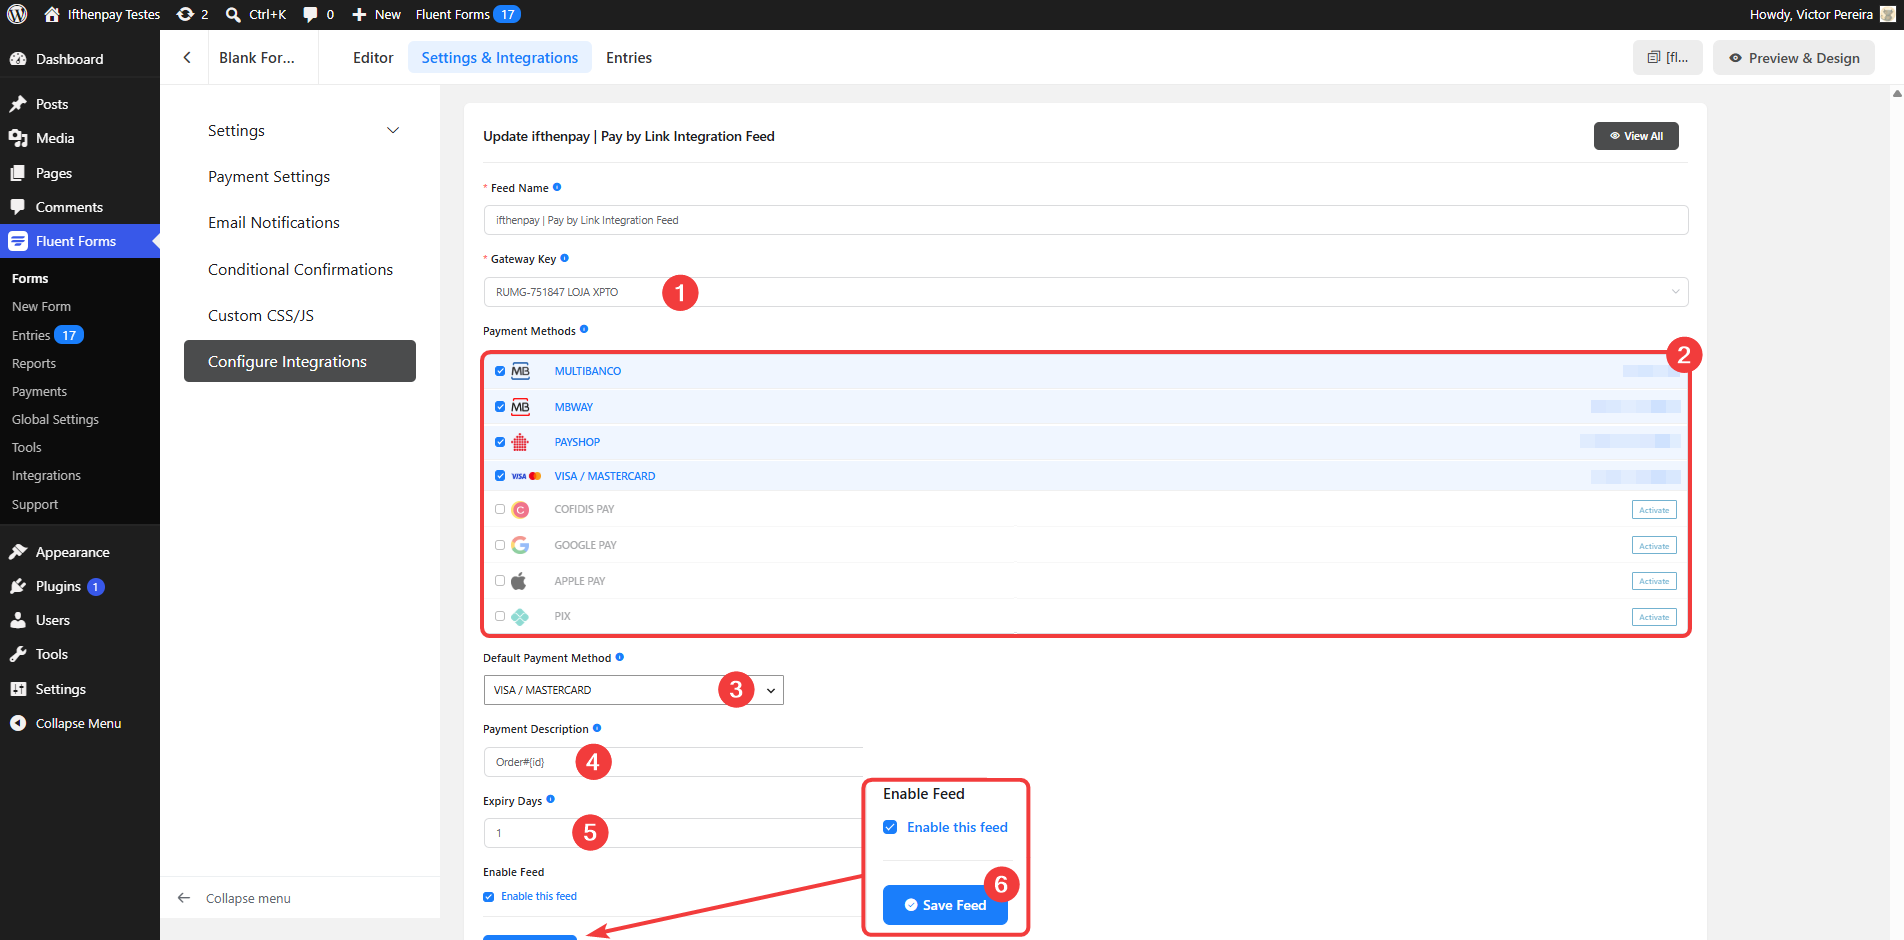Switch to the Editor tab
The height and width of the screenshot is (940, 1904).
(x=373, y=58)
